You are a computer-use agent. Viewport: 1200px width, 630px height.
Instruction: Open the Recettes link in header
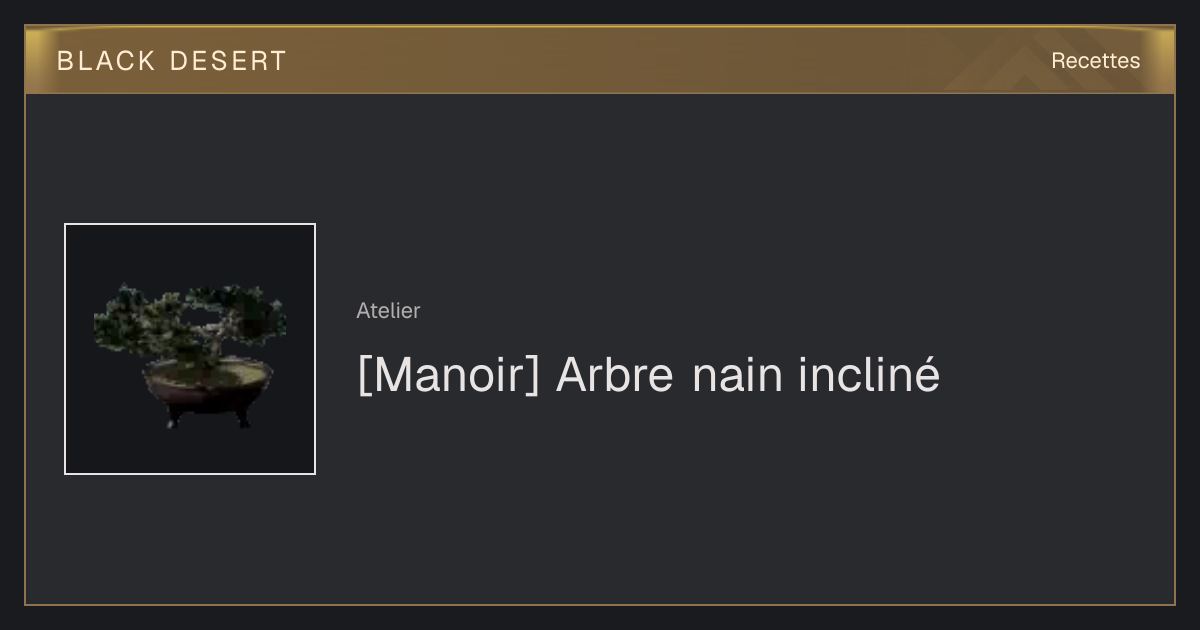(x=1095, y=61)
